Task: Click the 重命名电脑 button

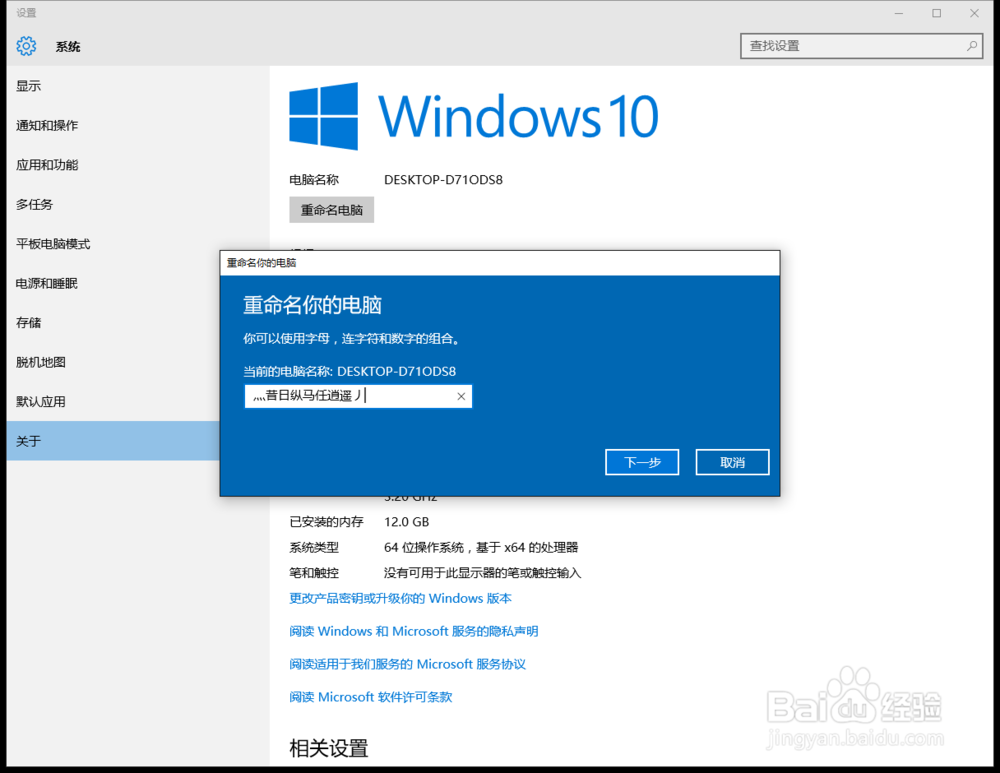Action: pos(332,210)
